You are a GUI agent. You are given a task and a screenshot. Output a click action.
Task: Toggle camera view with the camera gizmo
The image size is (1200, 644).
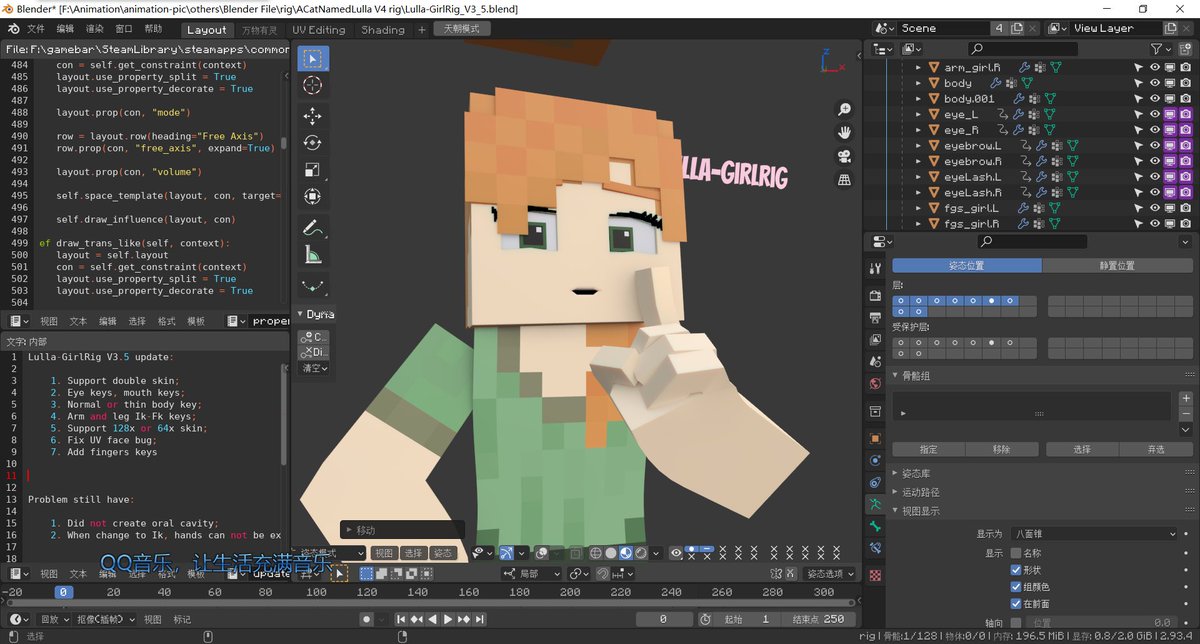tap(844, 156)
